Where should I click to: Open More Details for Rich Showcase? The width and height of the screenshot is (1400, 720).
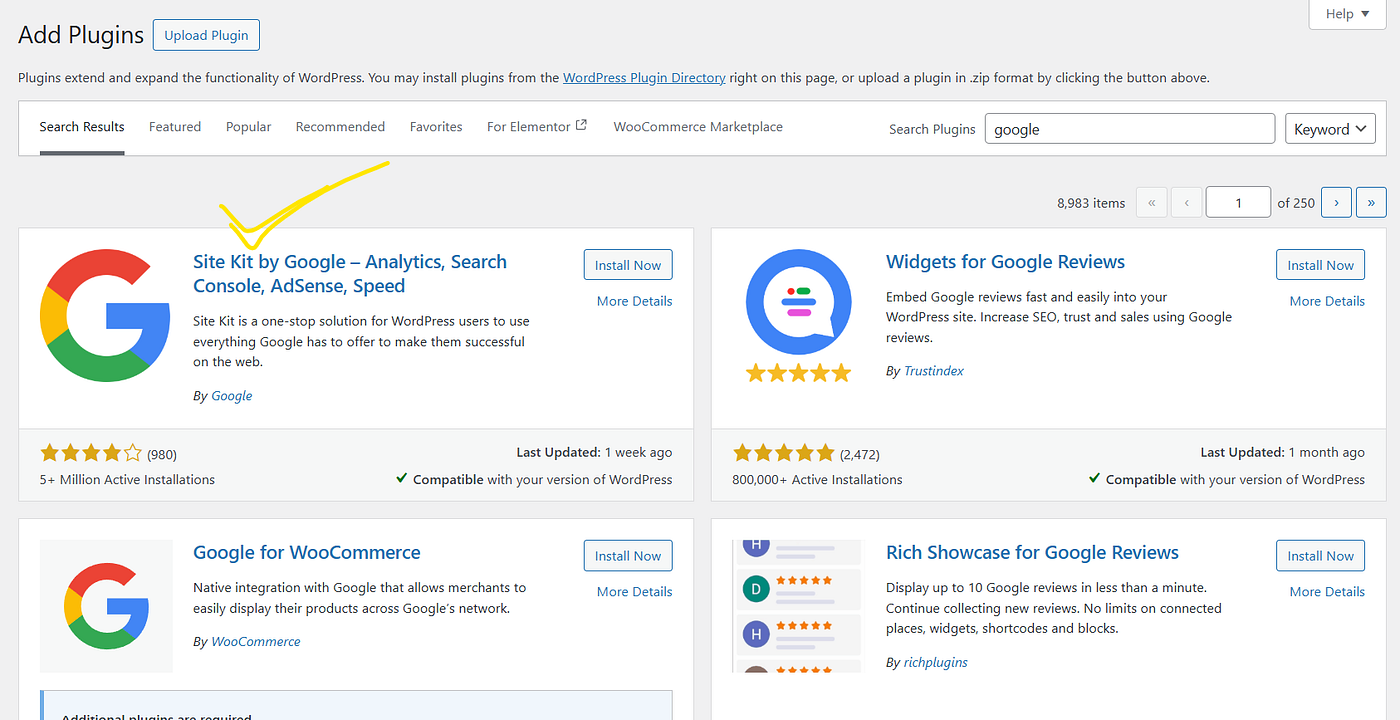(1327, 592)
